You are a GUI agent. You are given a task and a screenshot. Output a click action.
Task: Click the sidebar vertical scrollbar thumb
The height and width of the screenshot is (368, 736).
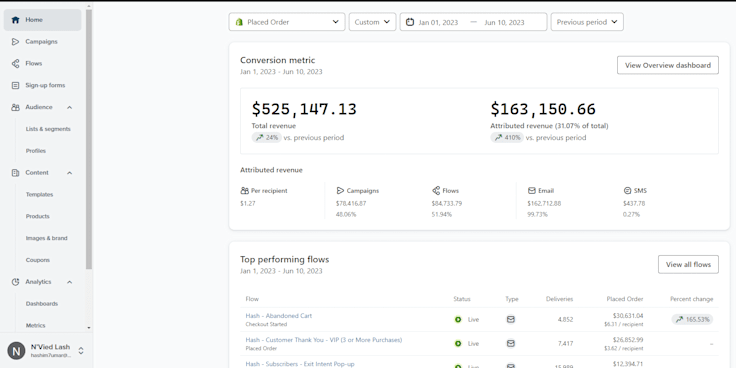click(x=89, y=139)
